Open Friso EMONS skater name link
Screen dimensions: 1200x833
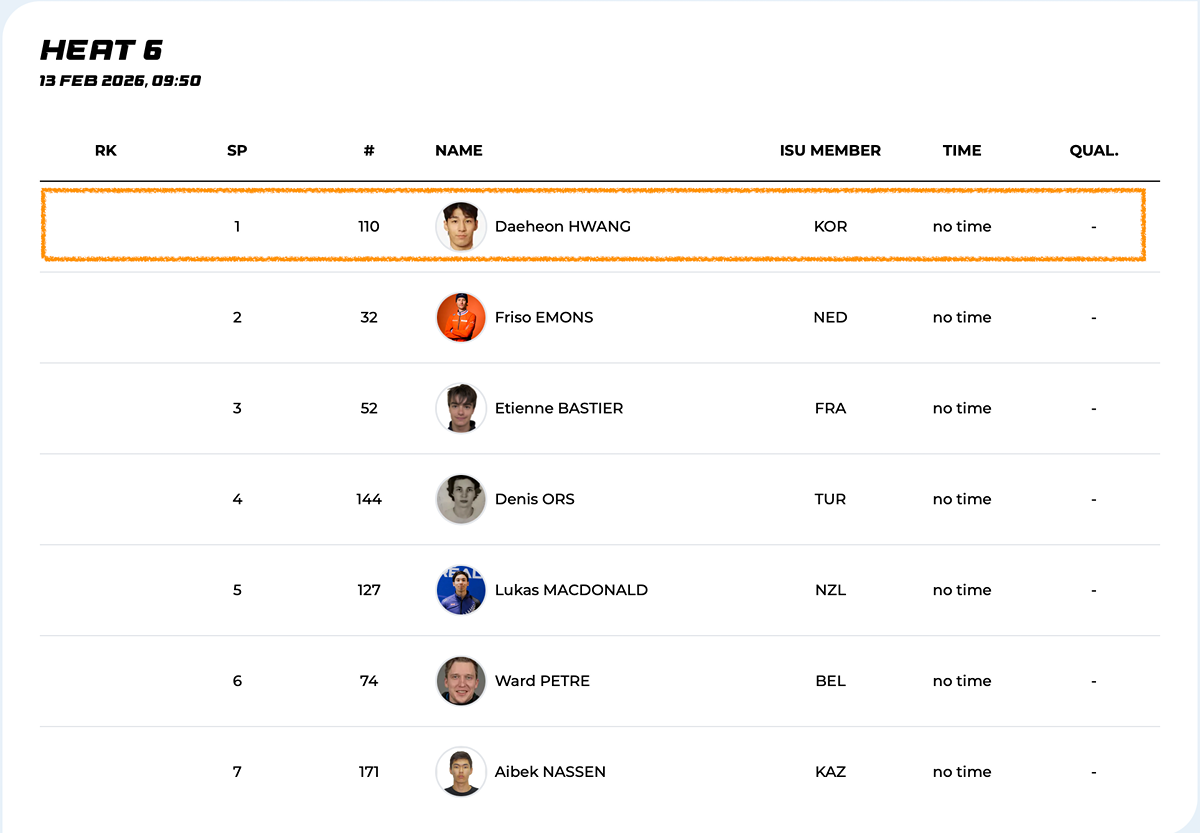click(x=543, y=318)
